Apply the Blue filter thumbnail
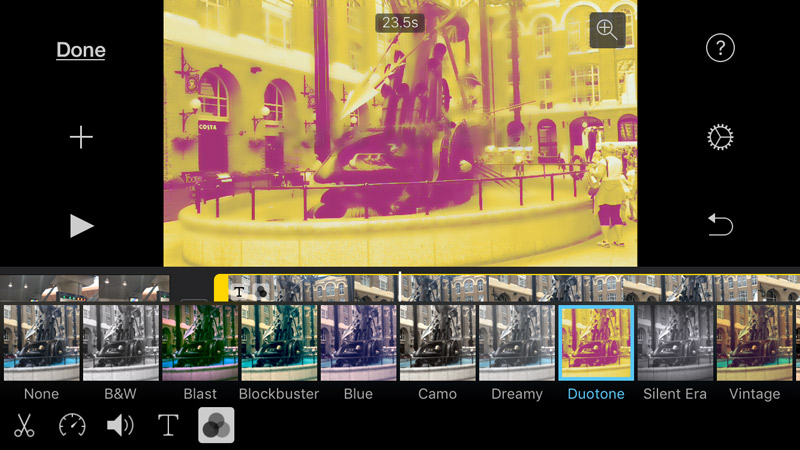The height and width of the screenshot is (450, 800). [358, 342]
